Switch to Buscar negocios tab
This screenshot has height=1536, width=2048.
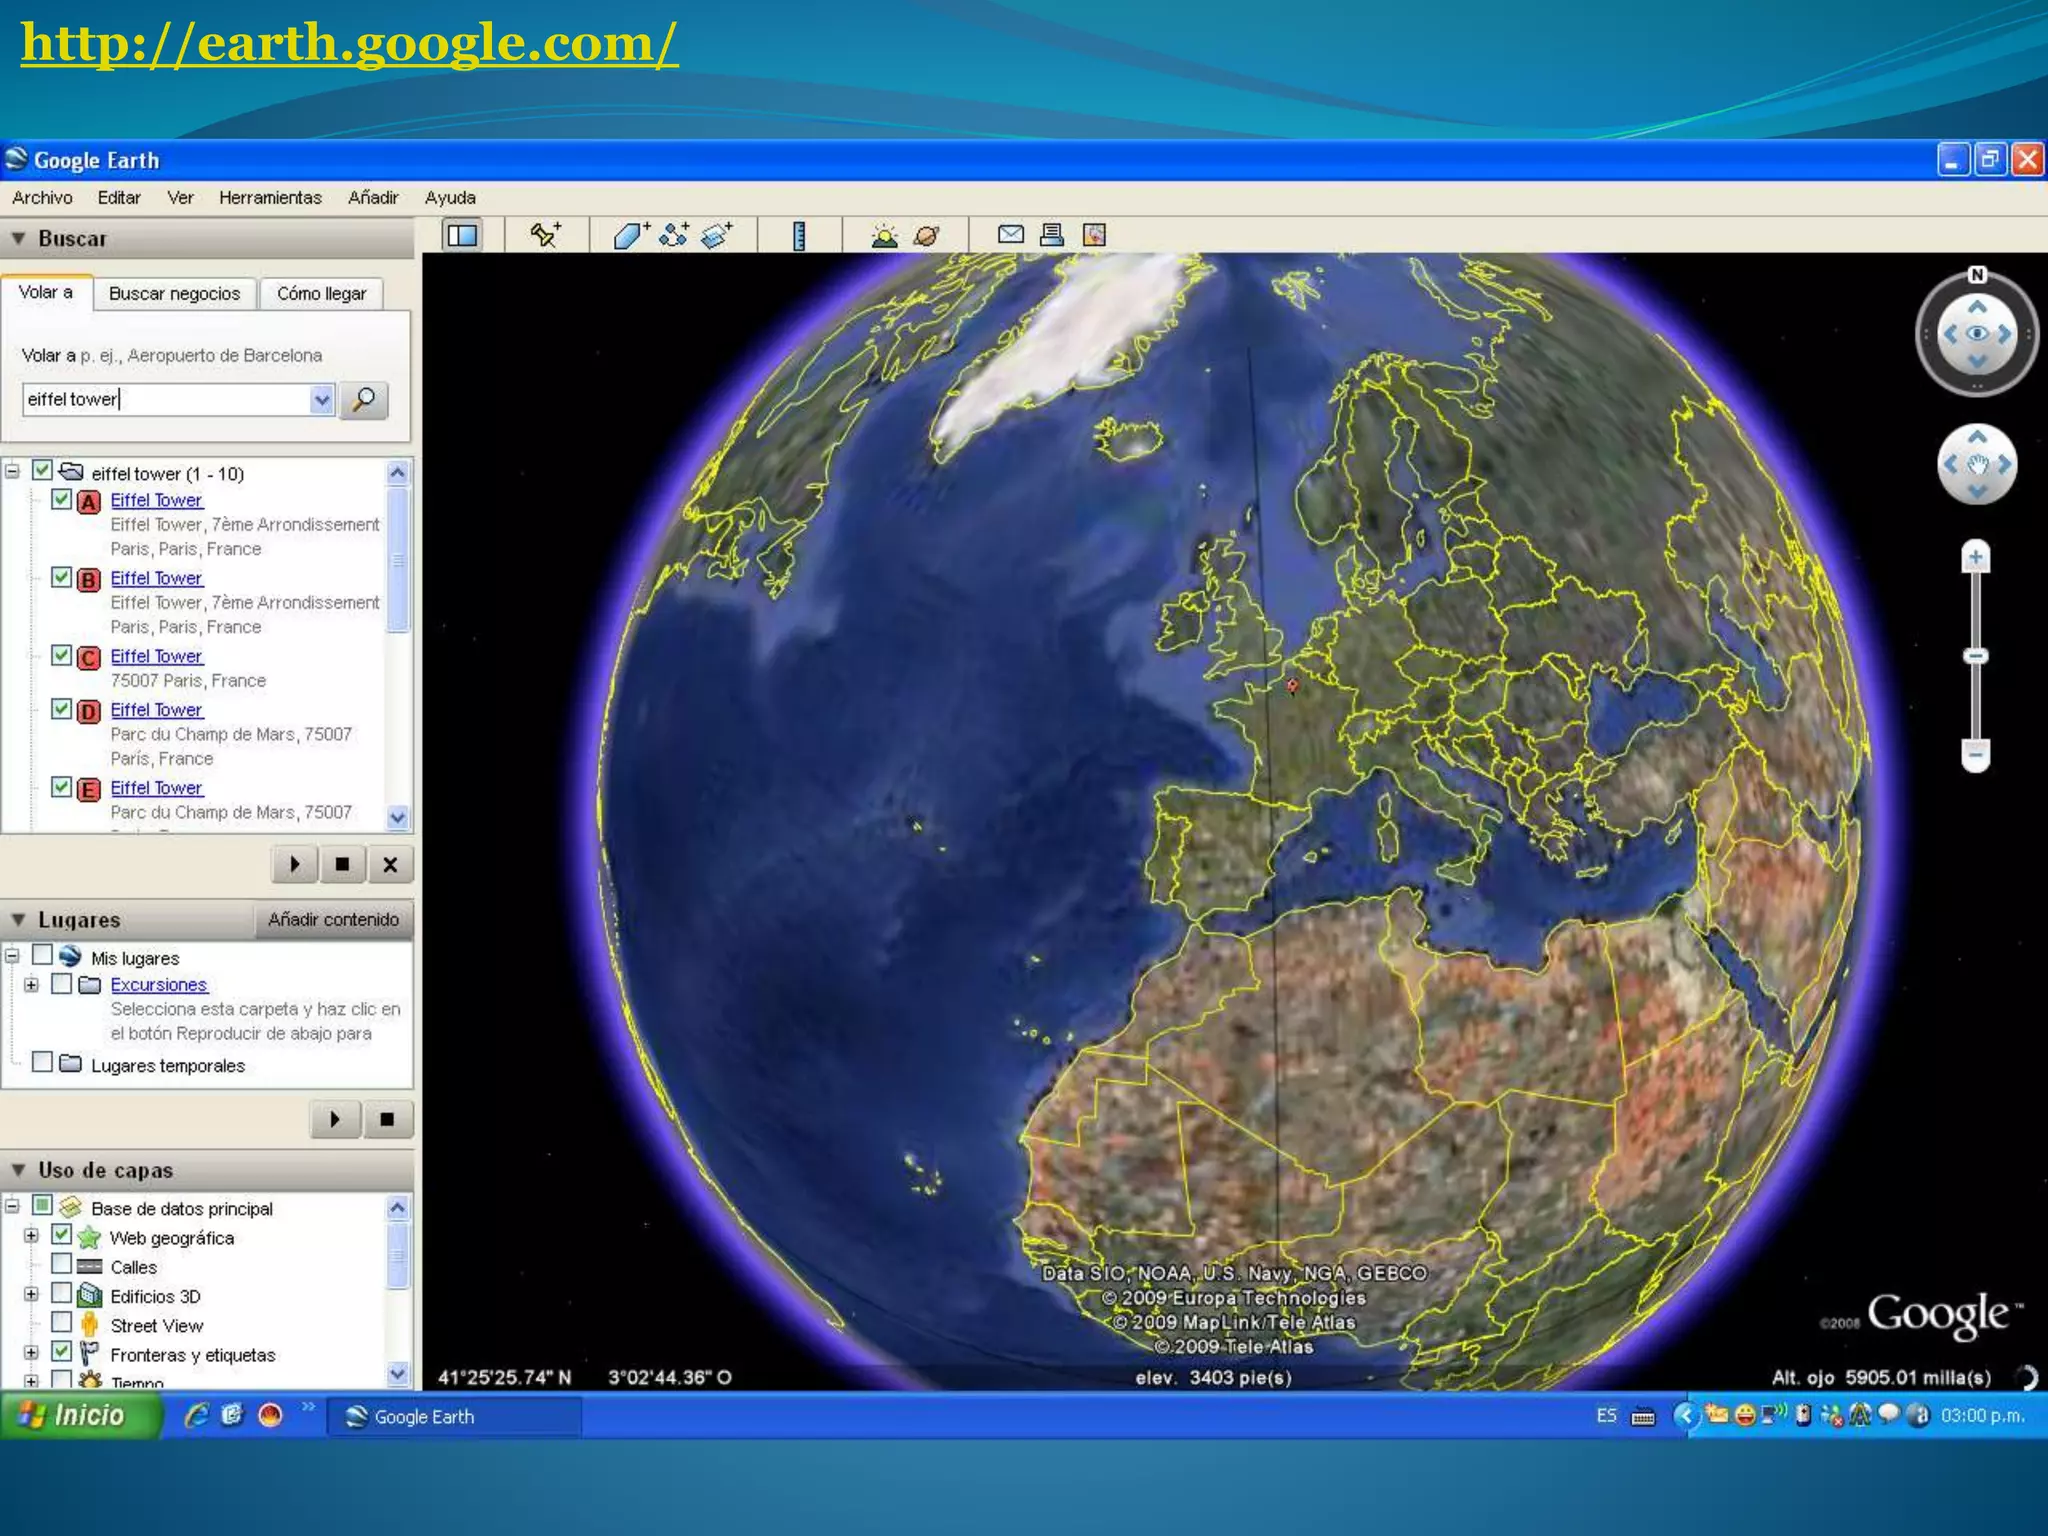[x=174, y=294]
